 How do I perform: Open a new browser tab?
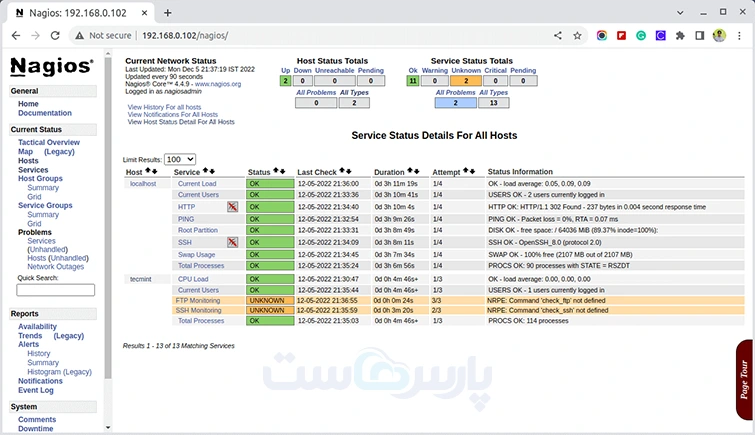click(x=168, y=13)
